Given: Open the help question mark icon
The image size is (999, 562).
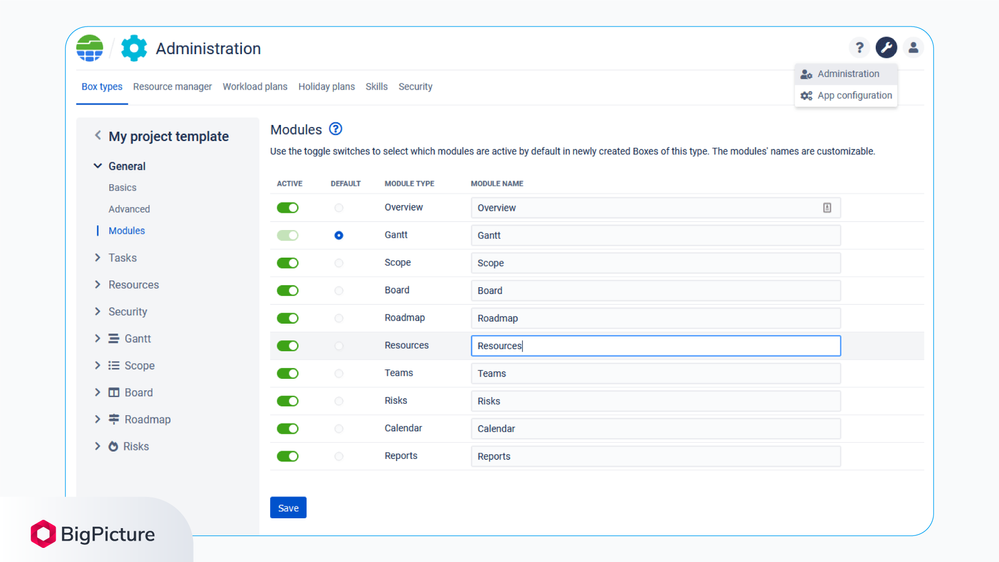Looking at the screenshot, I should (x=859, y=47).
